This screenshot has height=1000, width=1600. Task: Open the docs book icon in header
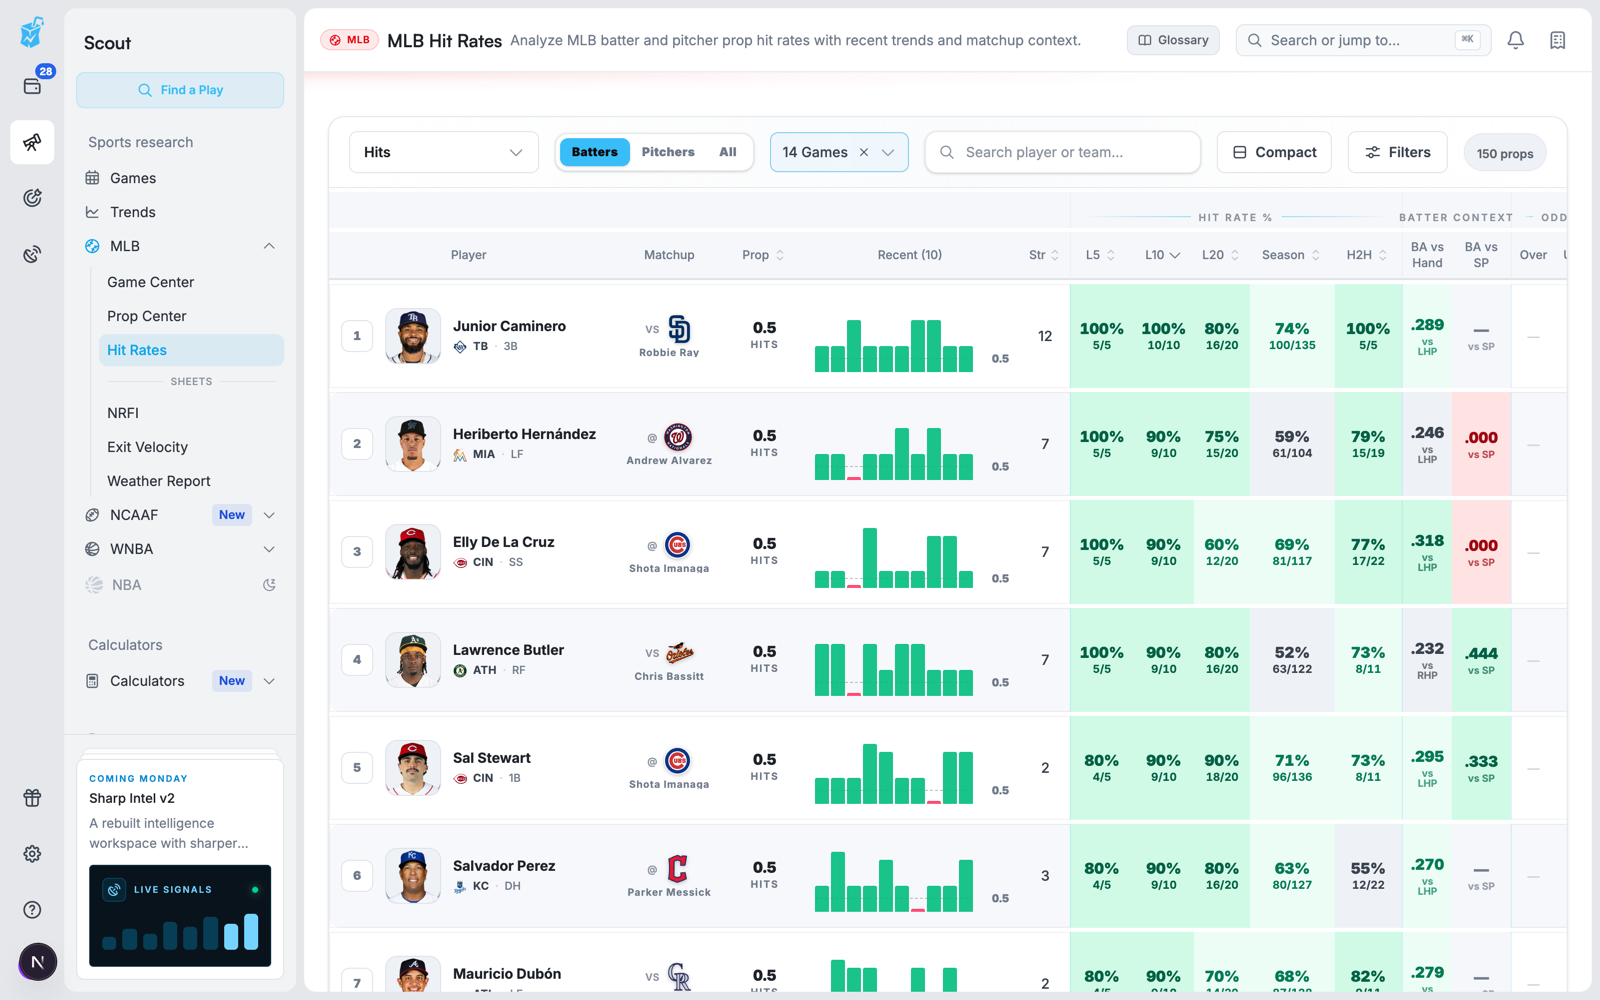pyautogui.click(x=1558, y=40)
